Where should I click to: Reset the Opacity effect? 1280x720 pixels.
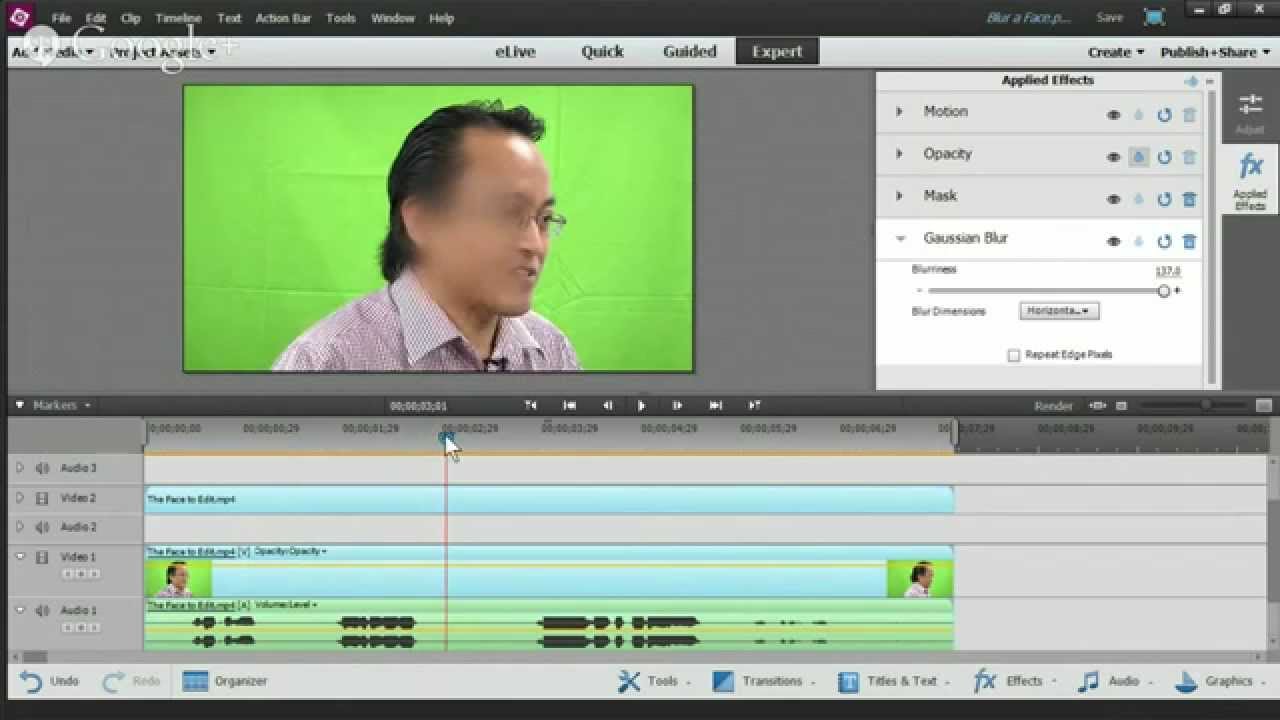(1164, 157)
